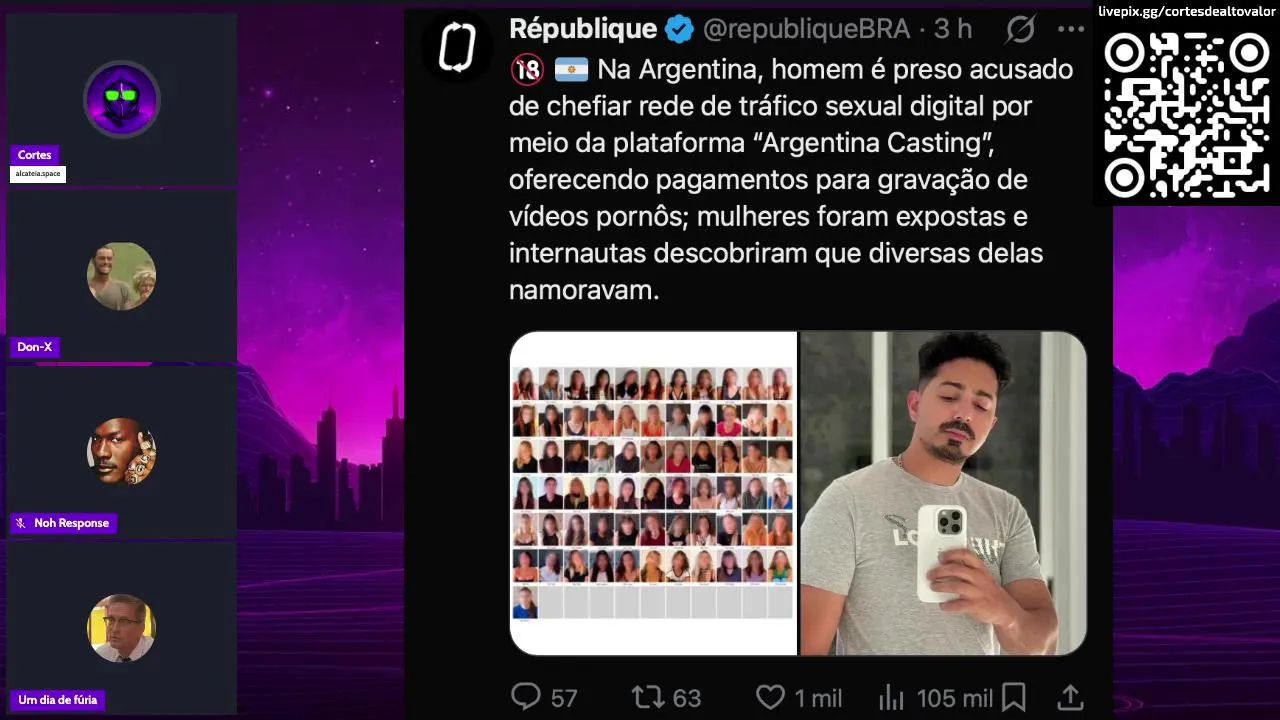Click the blue verified badge

tap(679, 30)
